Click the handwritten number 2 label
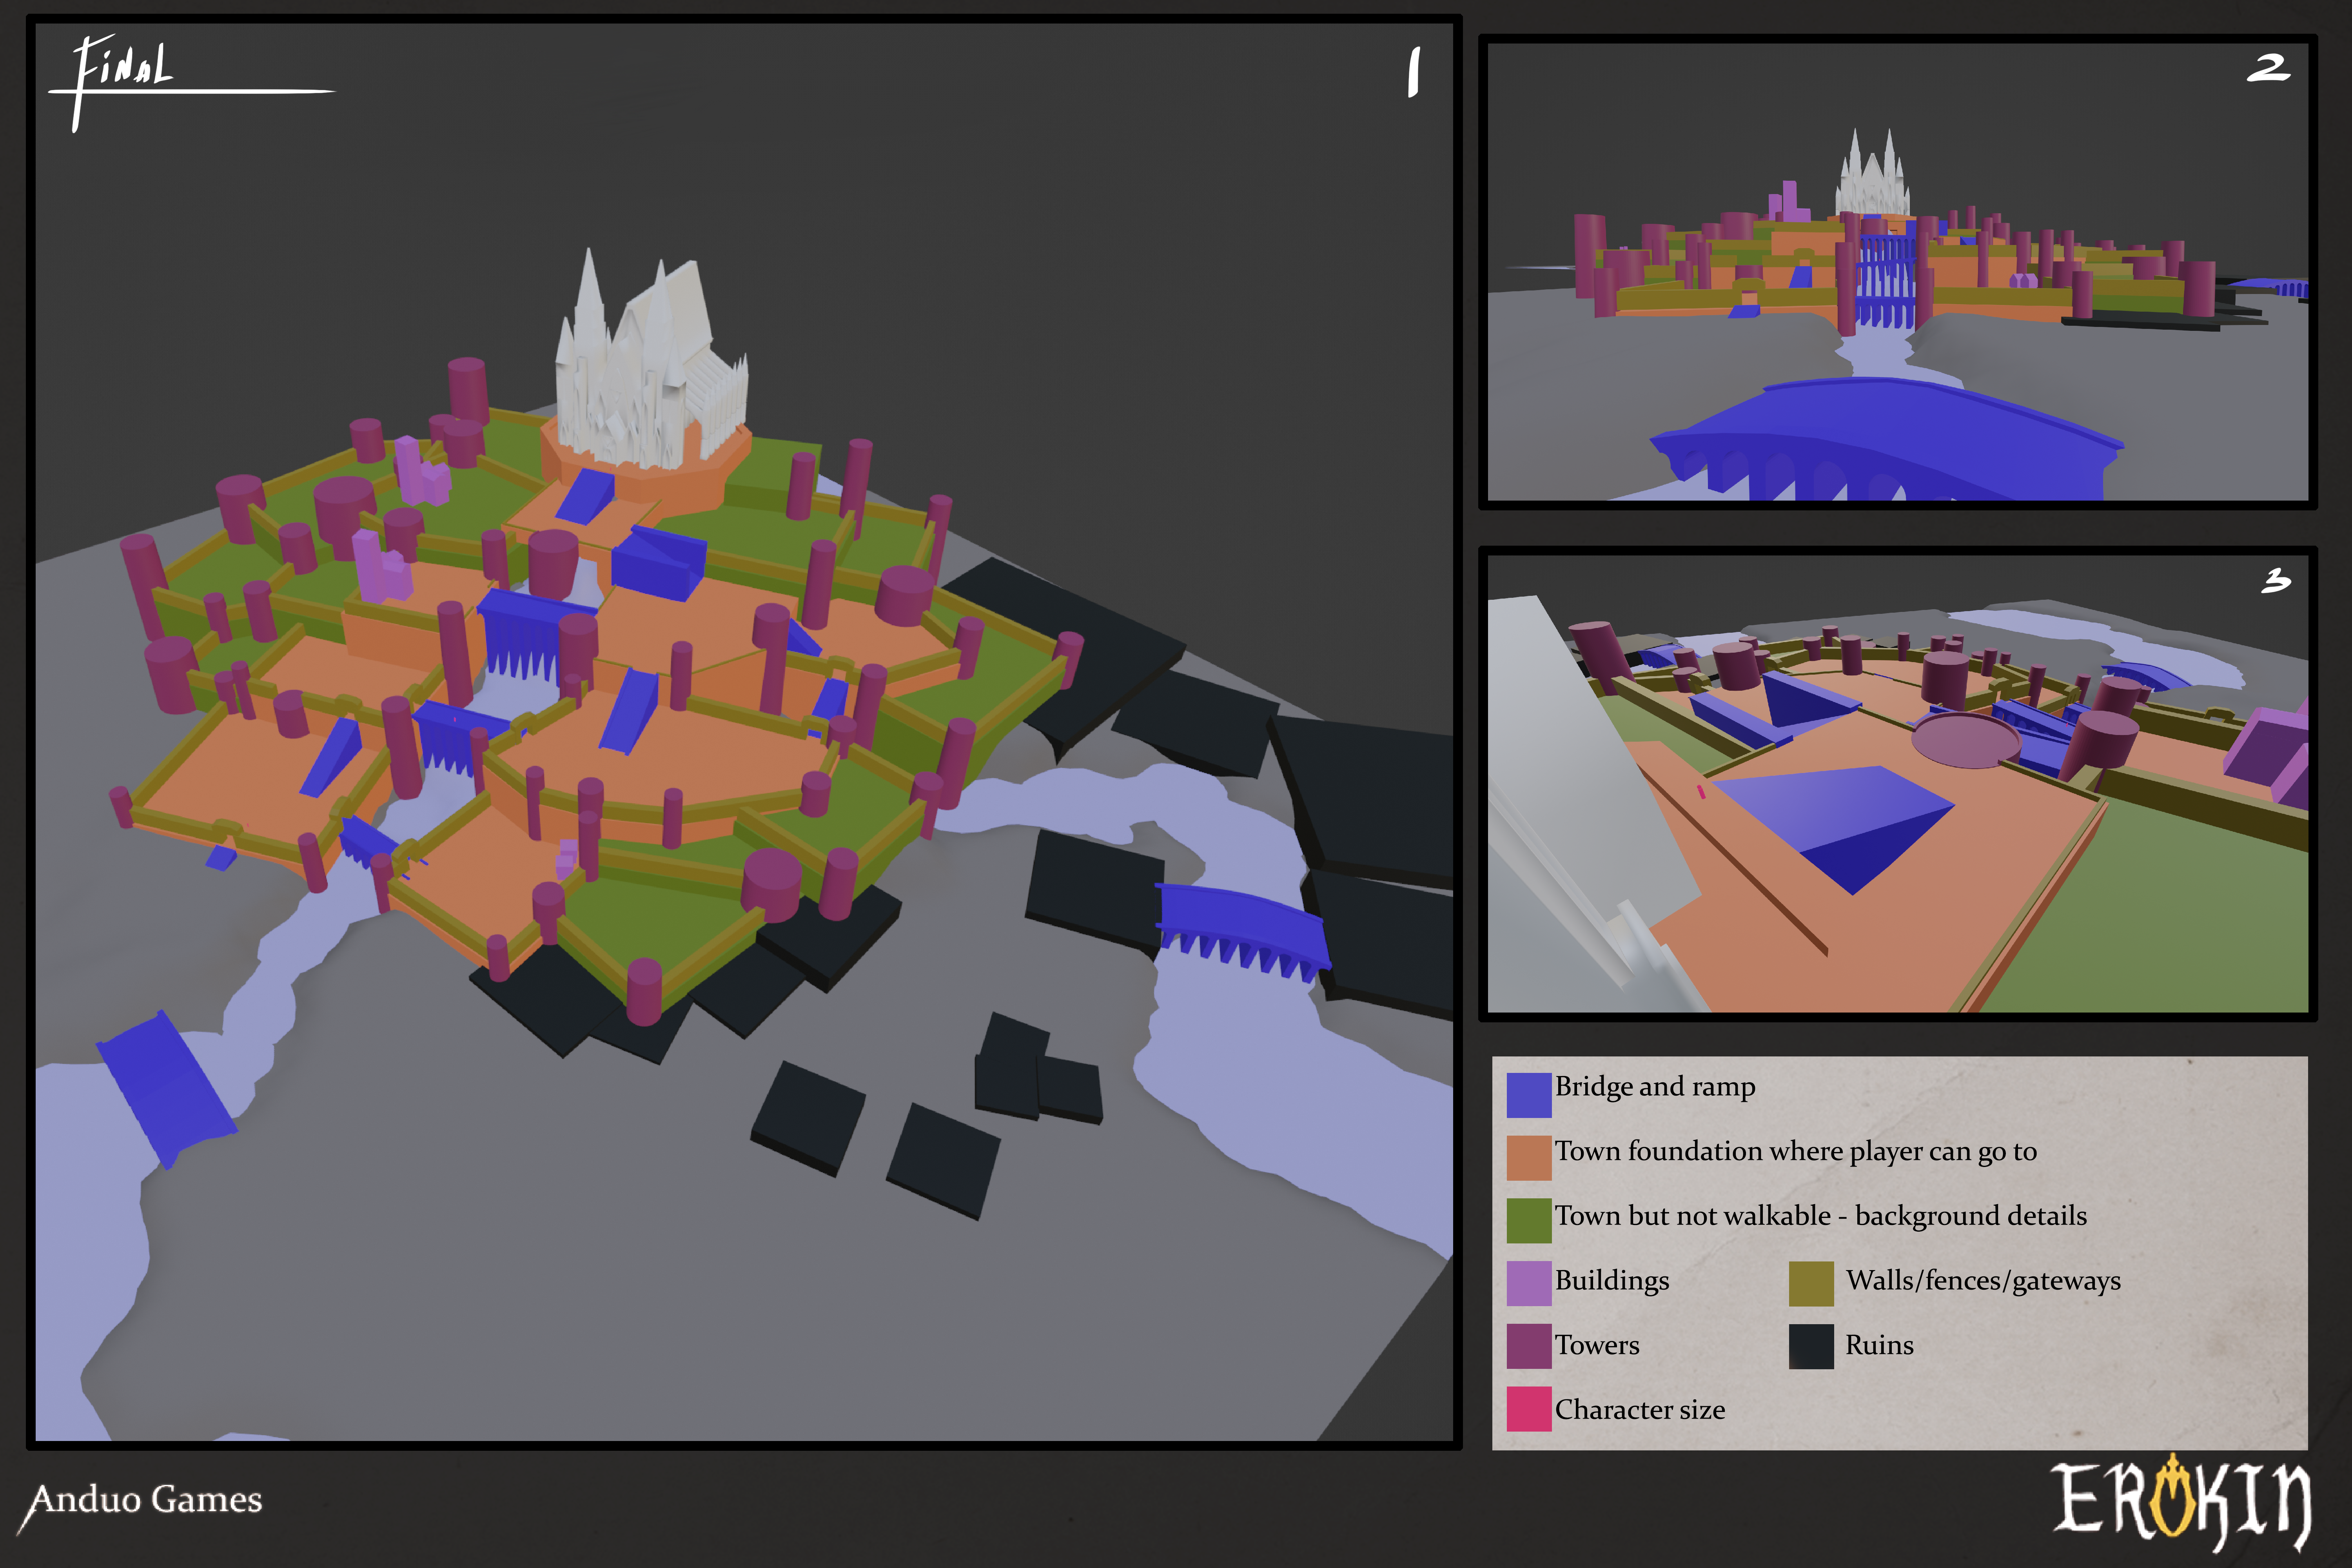2352x1568 pixels. point(2268,68)
